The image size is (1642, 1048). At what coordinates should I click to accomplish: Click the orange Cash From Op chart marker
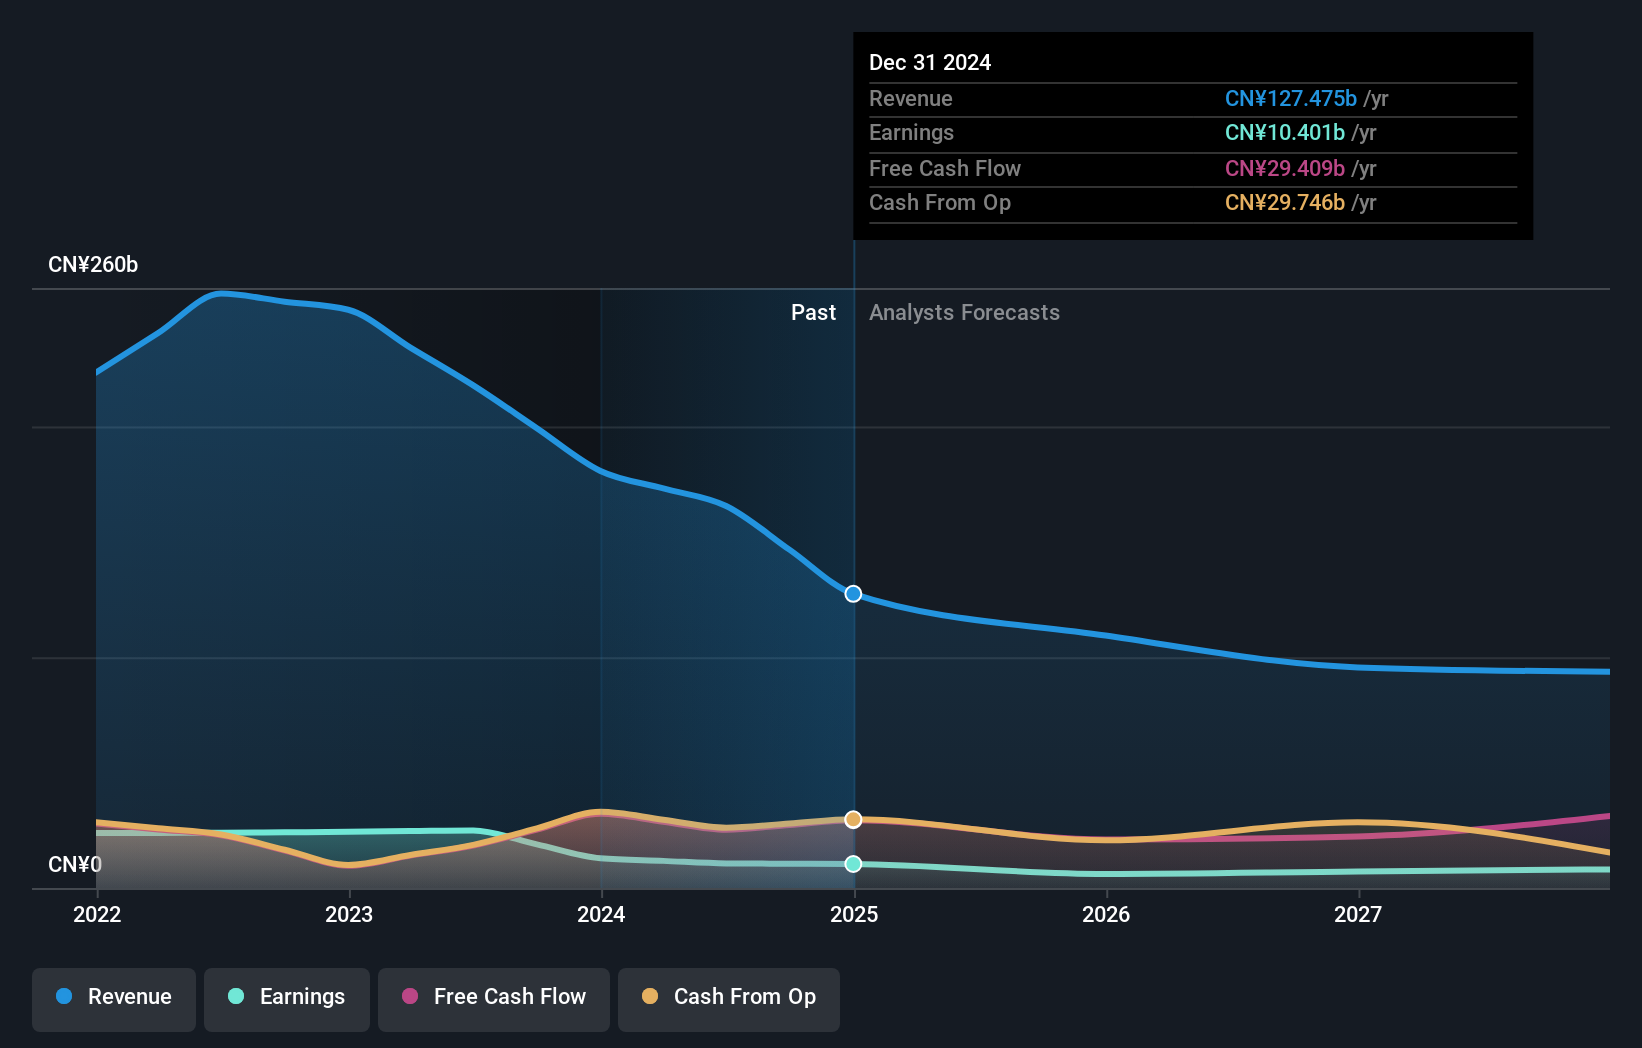[x=852, y=819]
